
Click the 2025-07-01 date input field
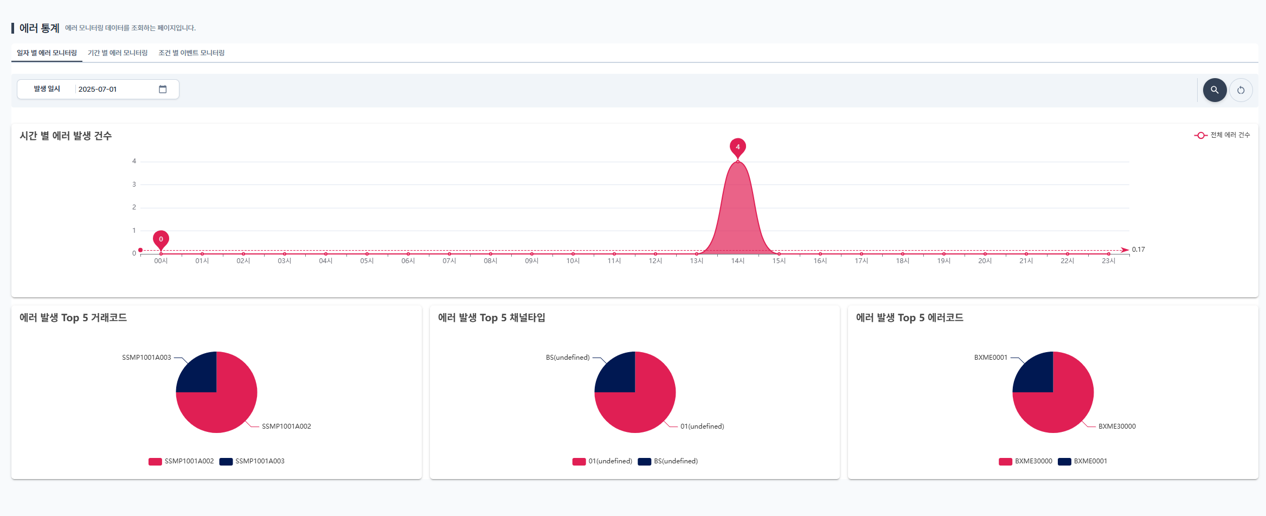[118, 89]
